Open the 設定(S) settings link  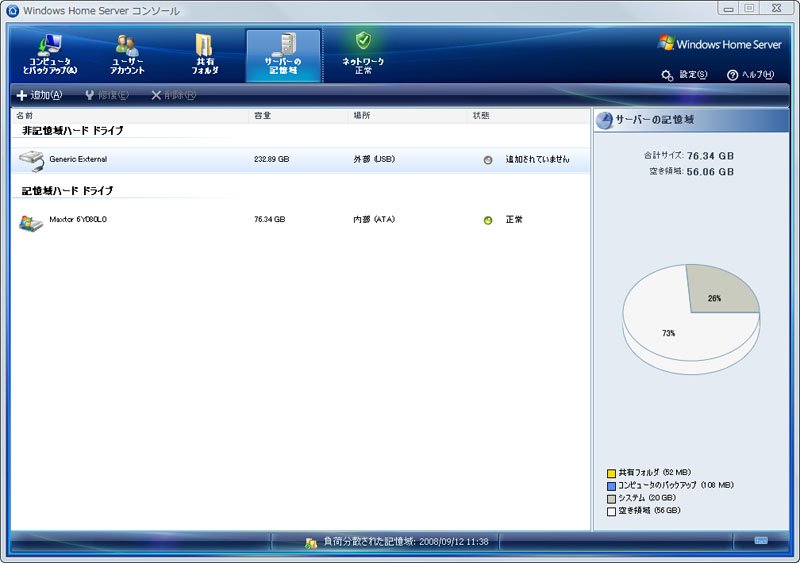tap(693, 75)
